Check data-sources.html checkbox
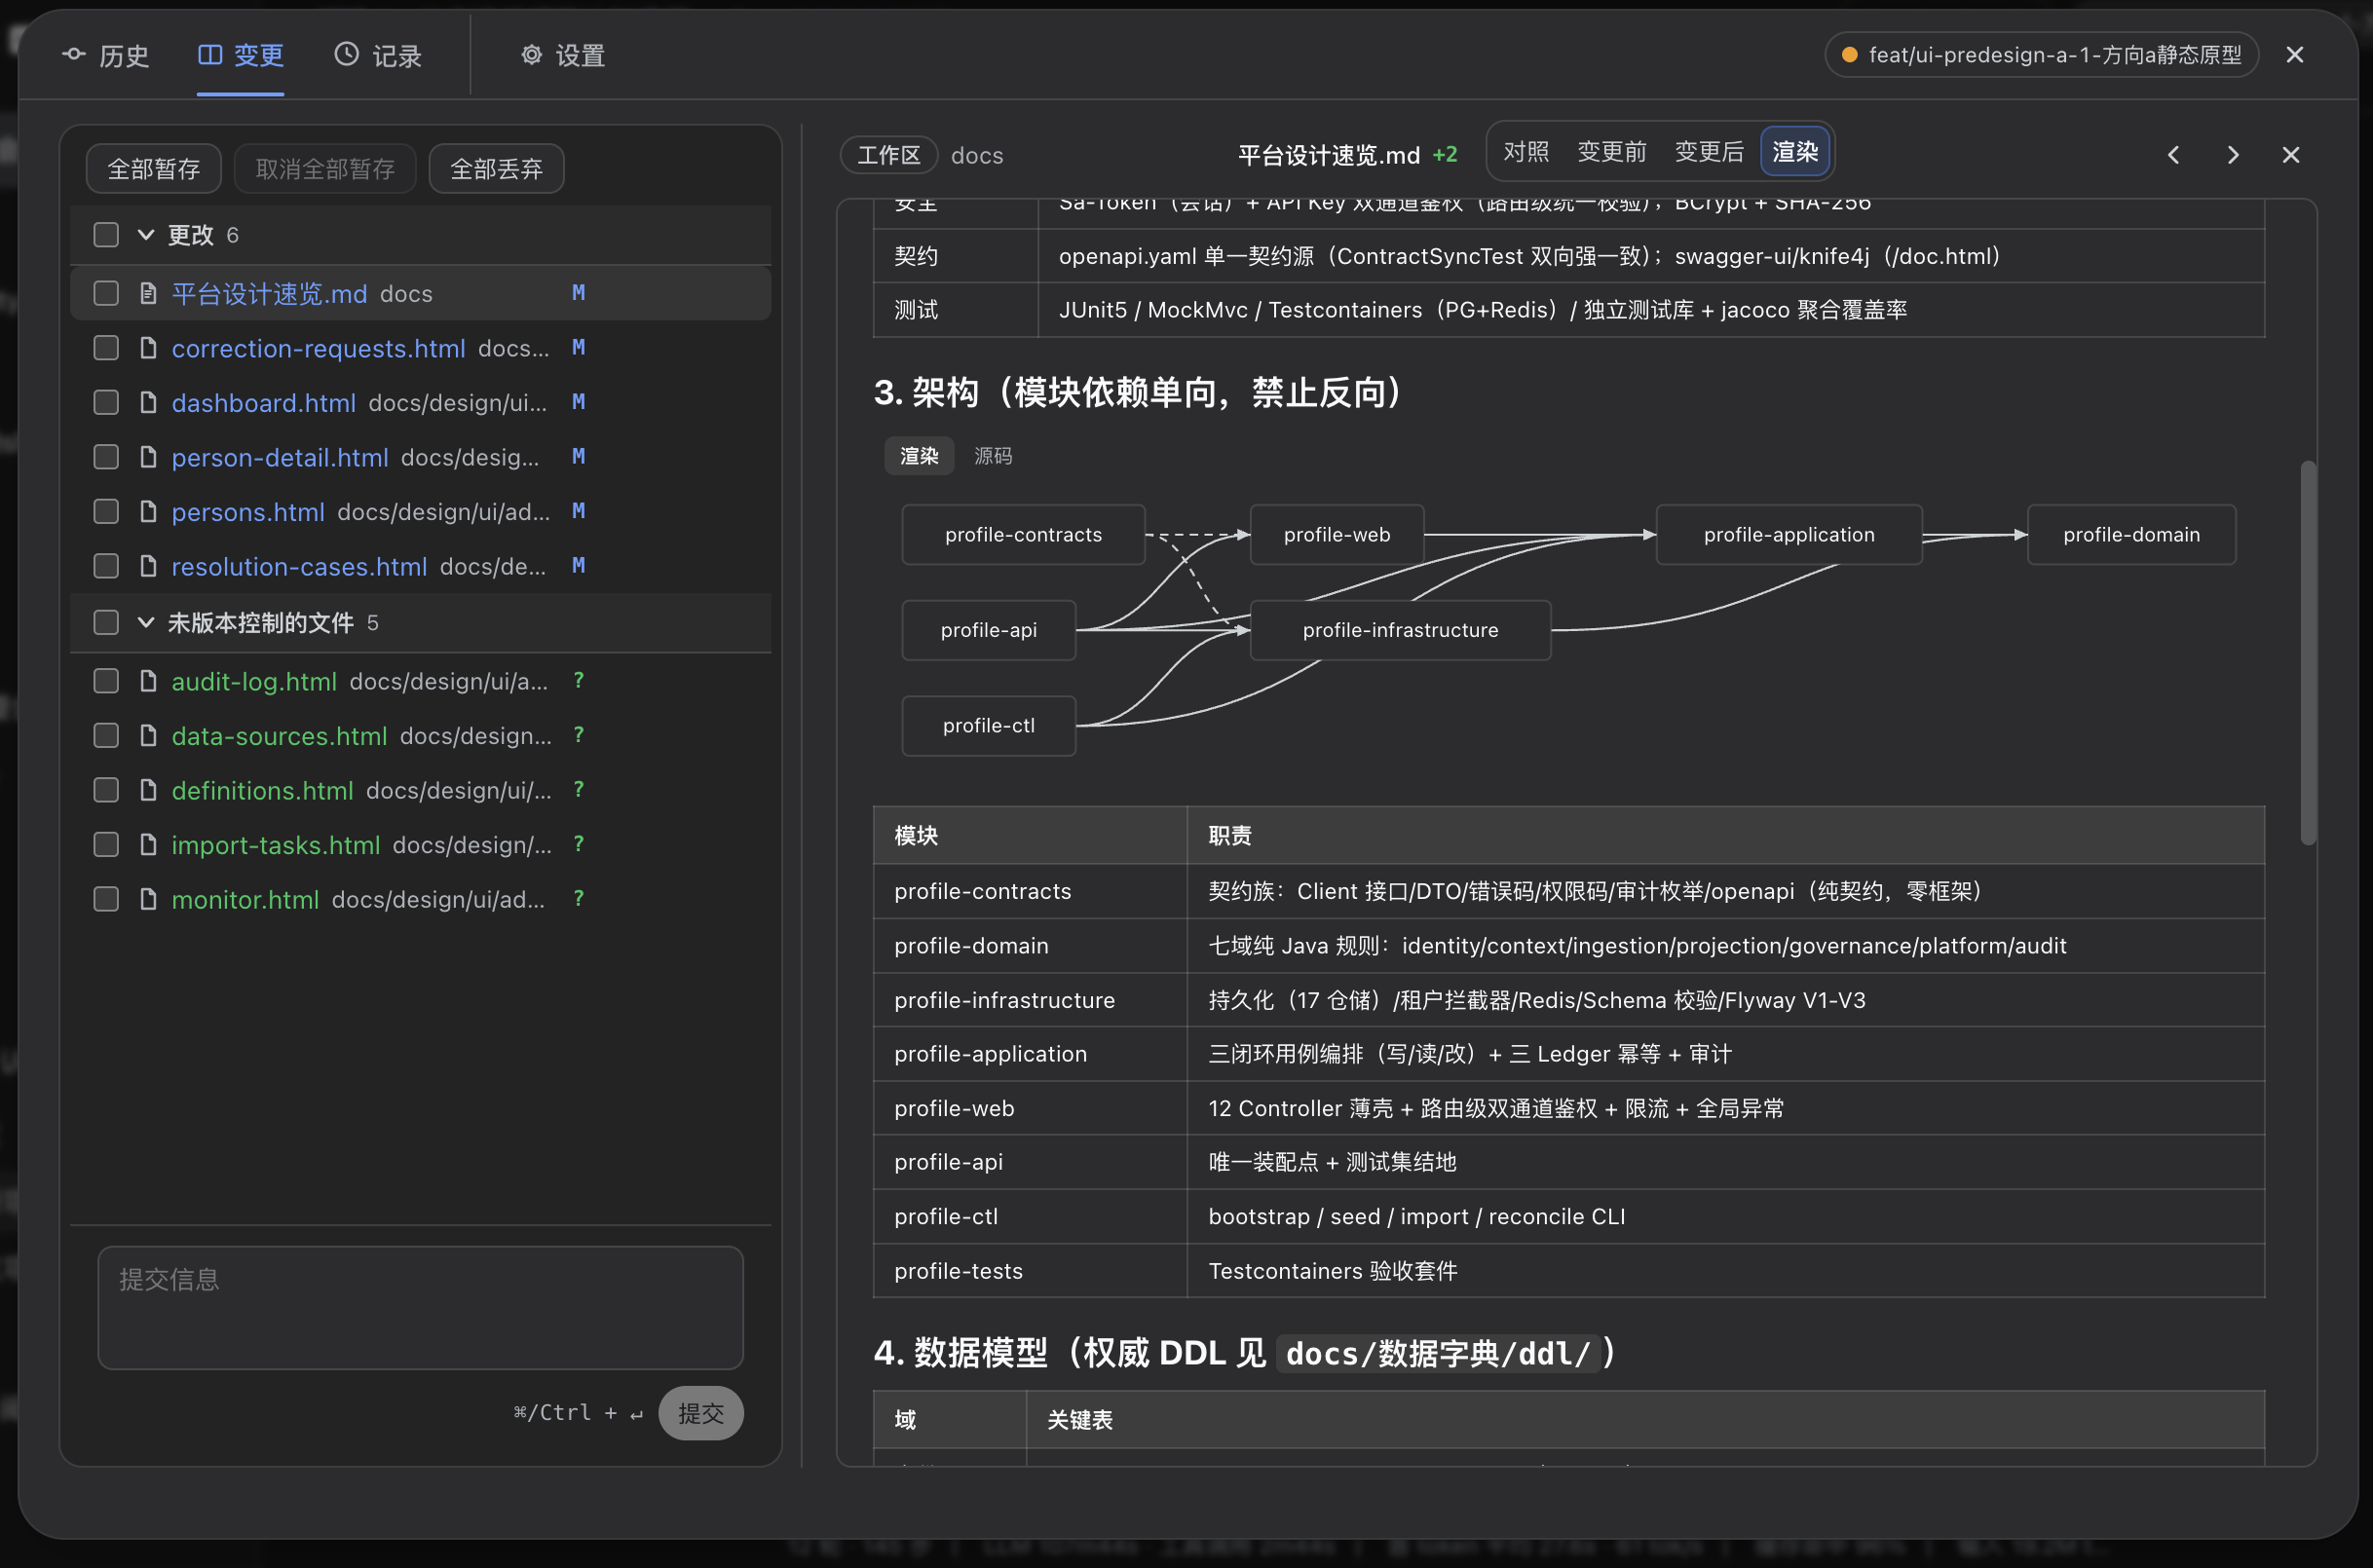Viewport: 2373px width, 1568px height. [x=106, y=736]
